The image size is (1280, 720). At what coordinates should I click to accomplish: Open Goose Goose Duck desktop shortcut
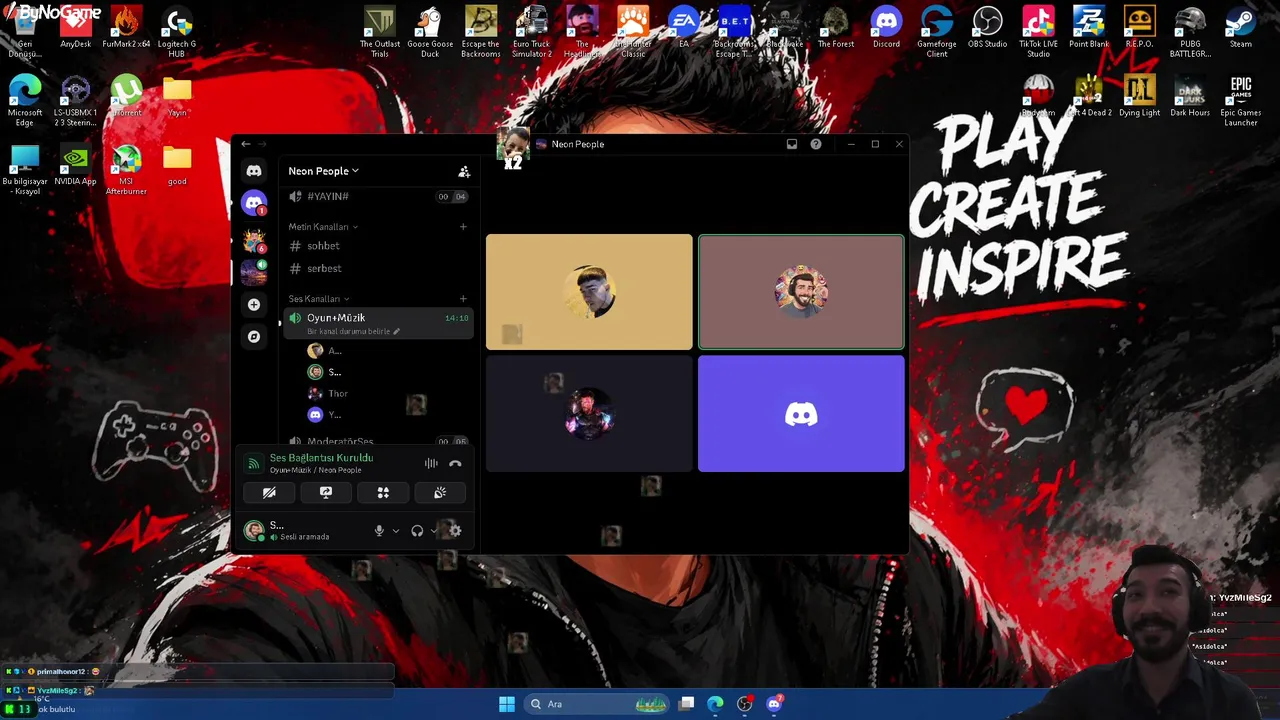[430, 32]
